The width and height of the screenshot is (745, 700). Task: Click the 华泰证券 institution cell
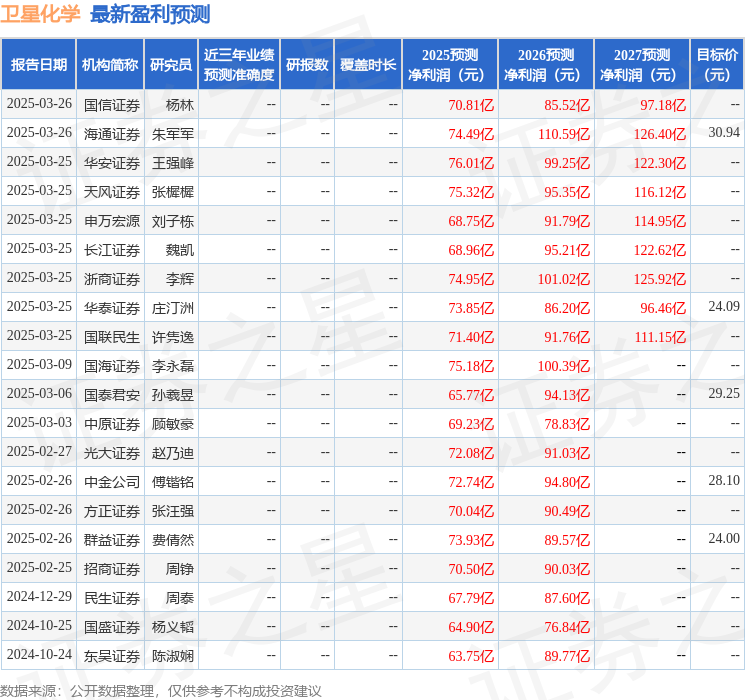click(112, 308)
